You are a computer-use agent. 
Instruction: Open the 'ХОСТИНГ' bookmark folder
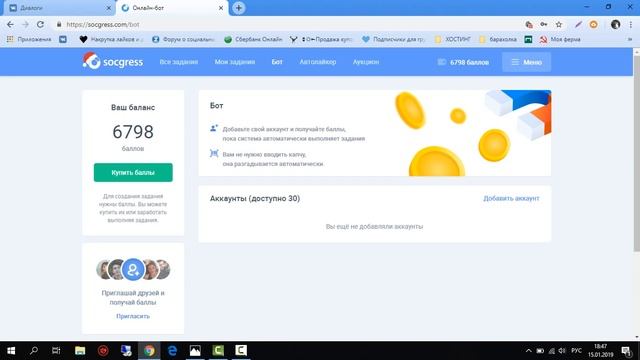click(x=453, y=39)
